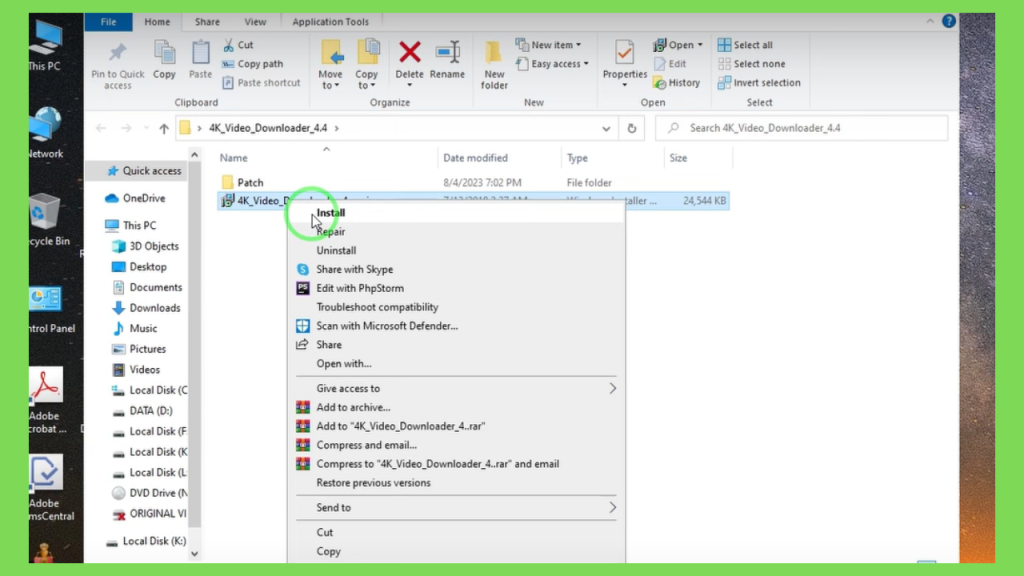1024x576 pixels.
Task: Expand the ribbon Open button dropdown
Action: point(700,45)
